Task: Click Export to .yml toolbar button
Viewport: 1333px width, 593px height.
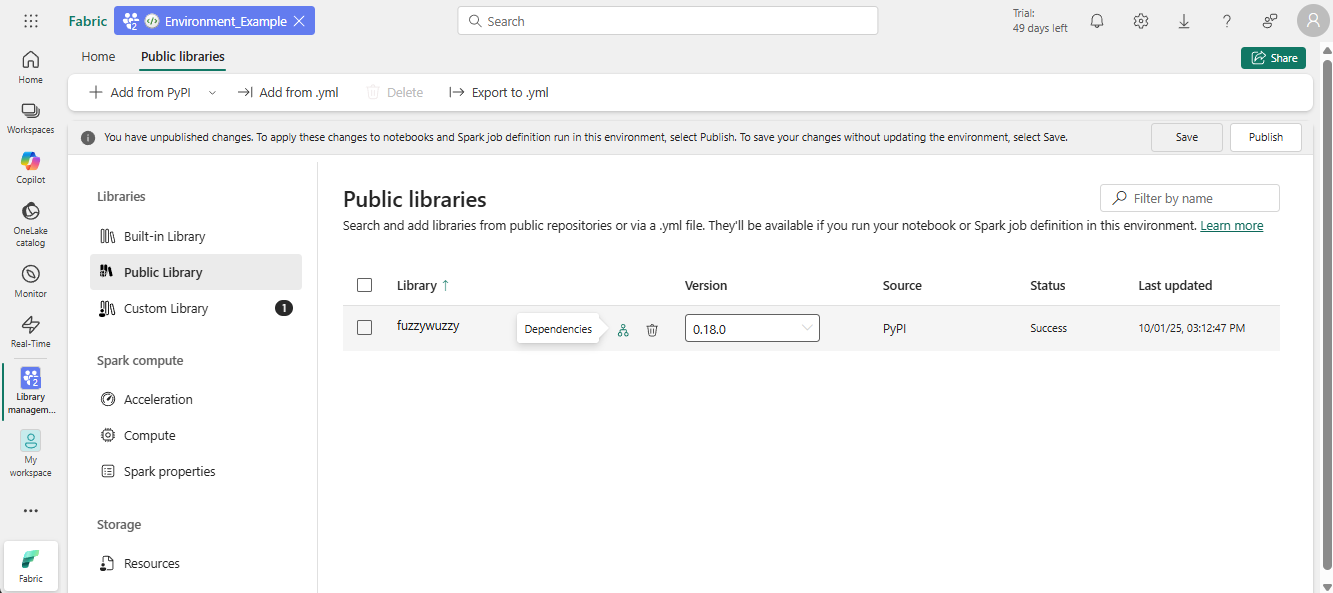Action: click(499, 92)
